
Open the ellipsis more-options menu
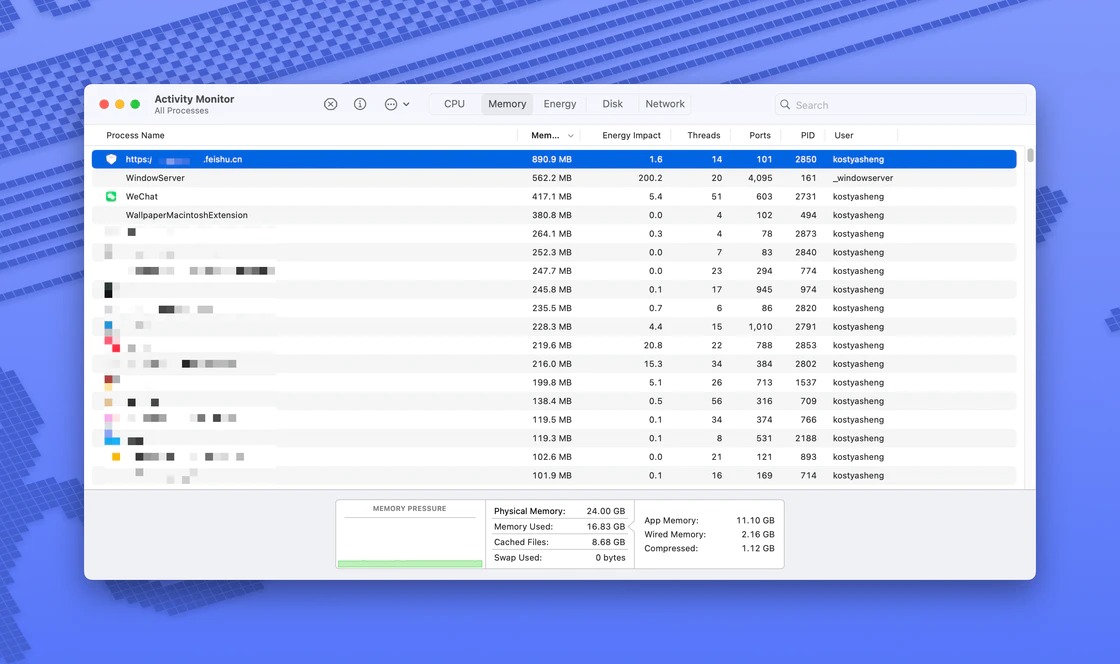396,104
